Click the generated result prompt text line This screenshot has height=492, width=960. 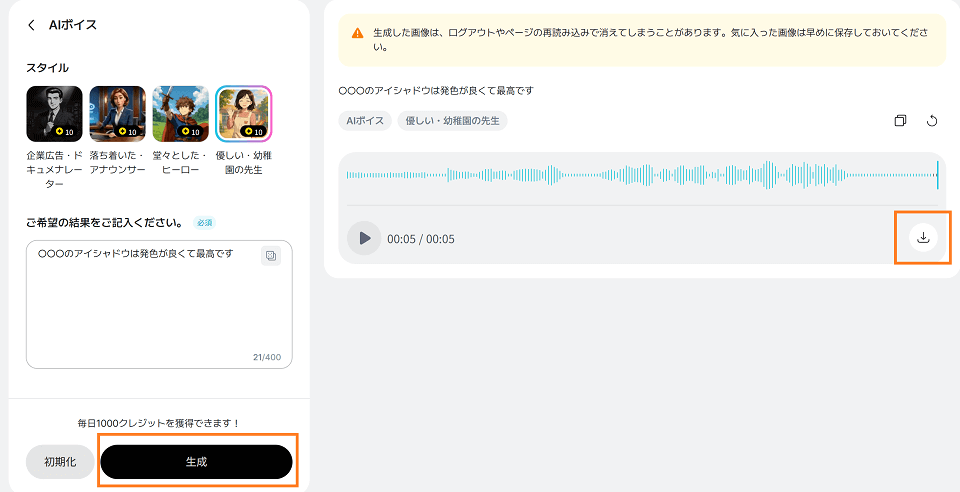[x=436, y=91]
